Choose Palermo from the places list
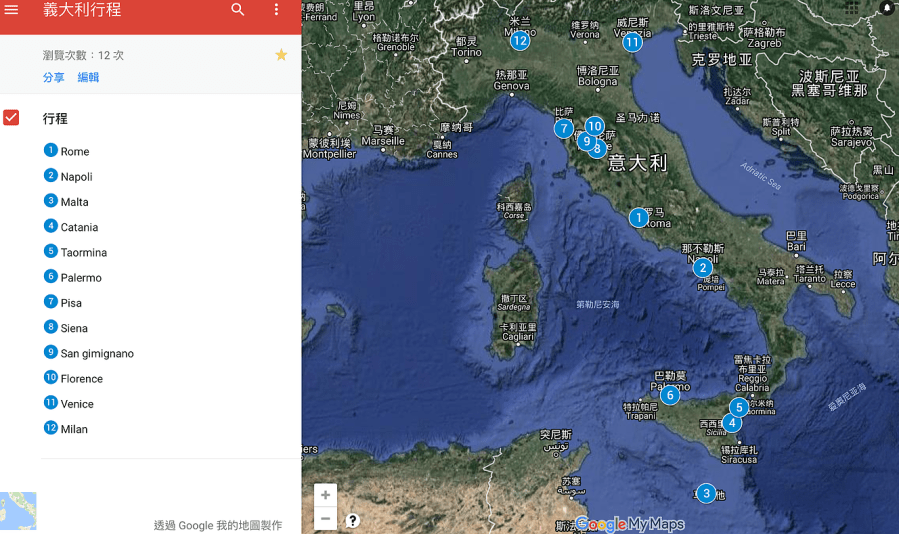 (81, 278)
